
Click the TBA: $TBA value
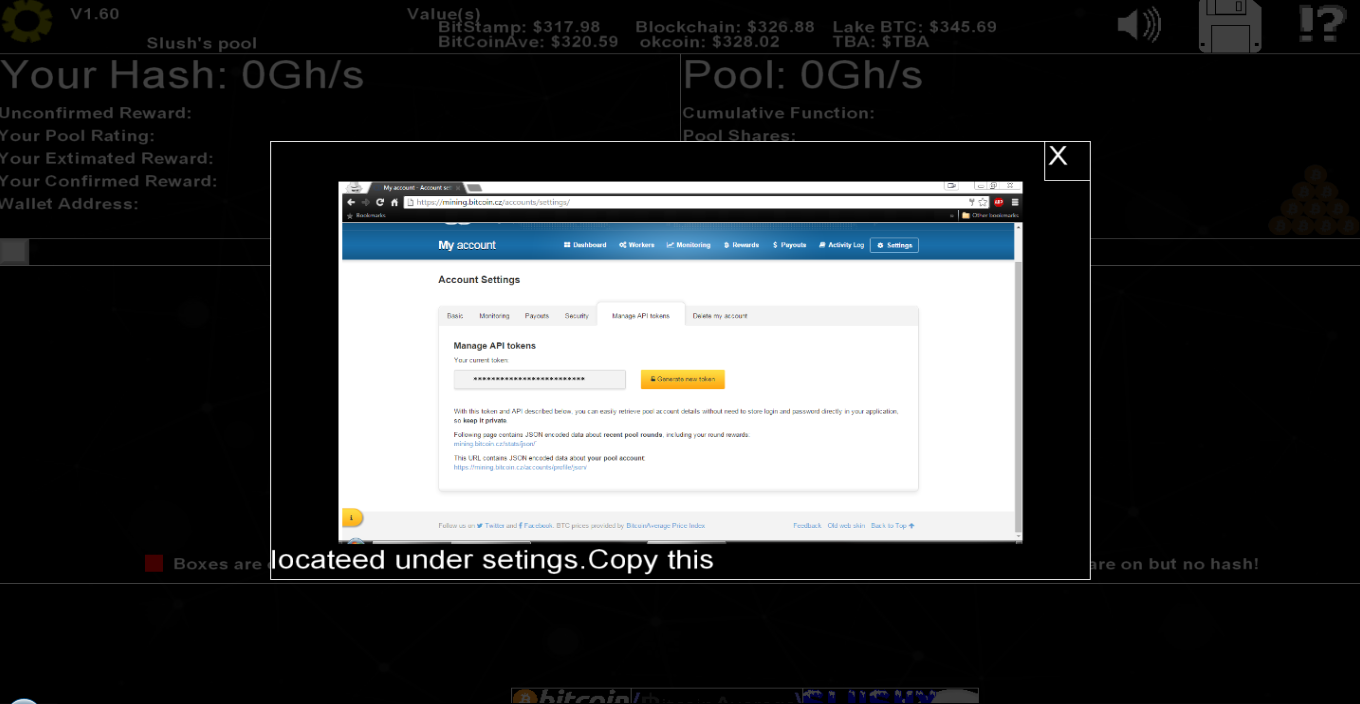point(880,42)
